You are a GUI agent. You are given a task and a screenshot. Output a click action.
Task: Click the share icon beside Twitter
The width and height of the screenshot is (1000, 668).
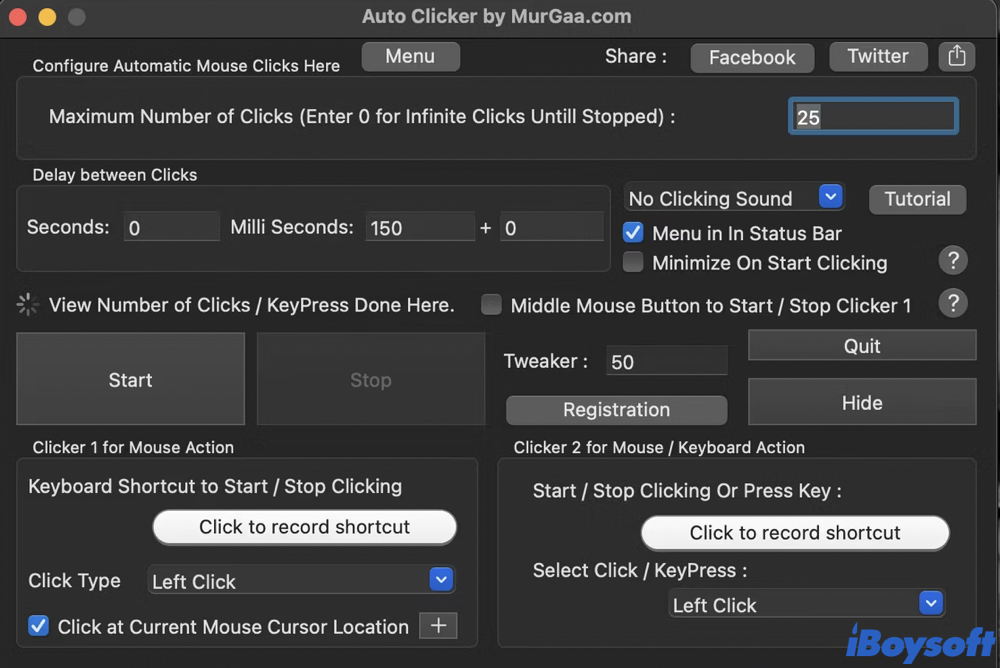957,57
